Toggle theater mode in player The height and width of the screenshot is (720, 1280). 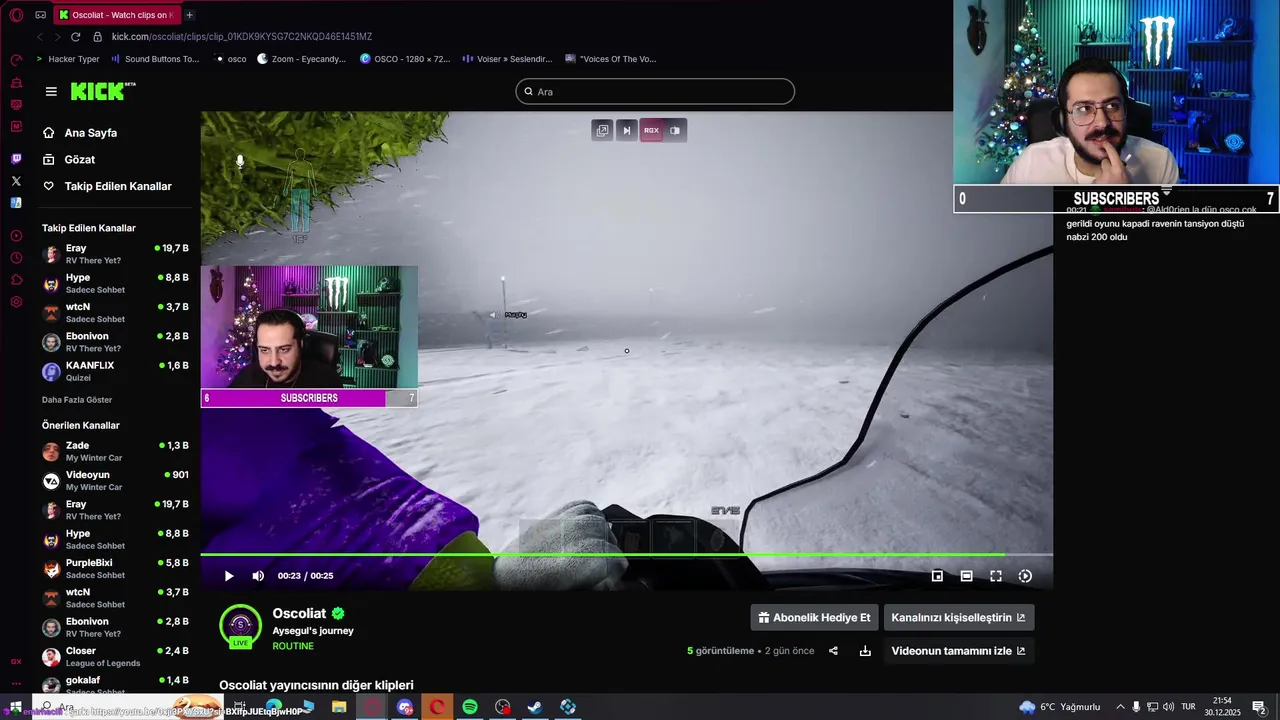[x=966, y=576]
